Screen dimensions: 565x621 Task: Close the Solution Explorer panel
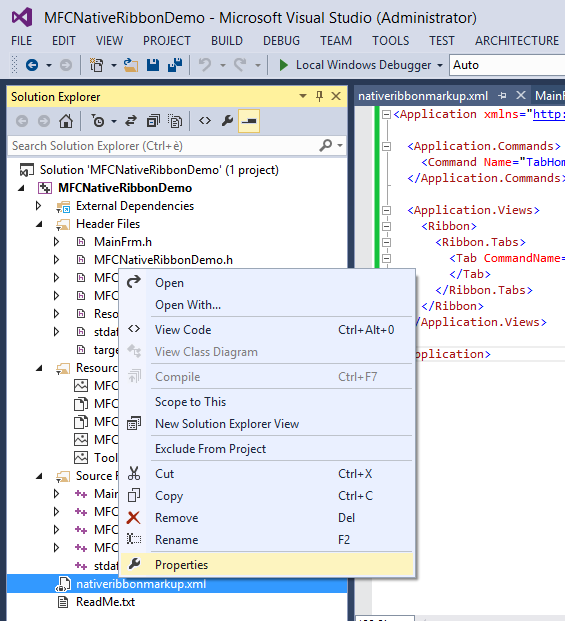(336, 96)
